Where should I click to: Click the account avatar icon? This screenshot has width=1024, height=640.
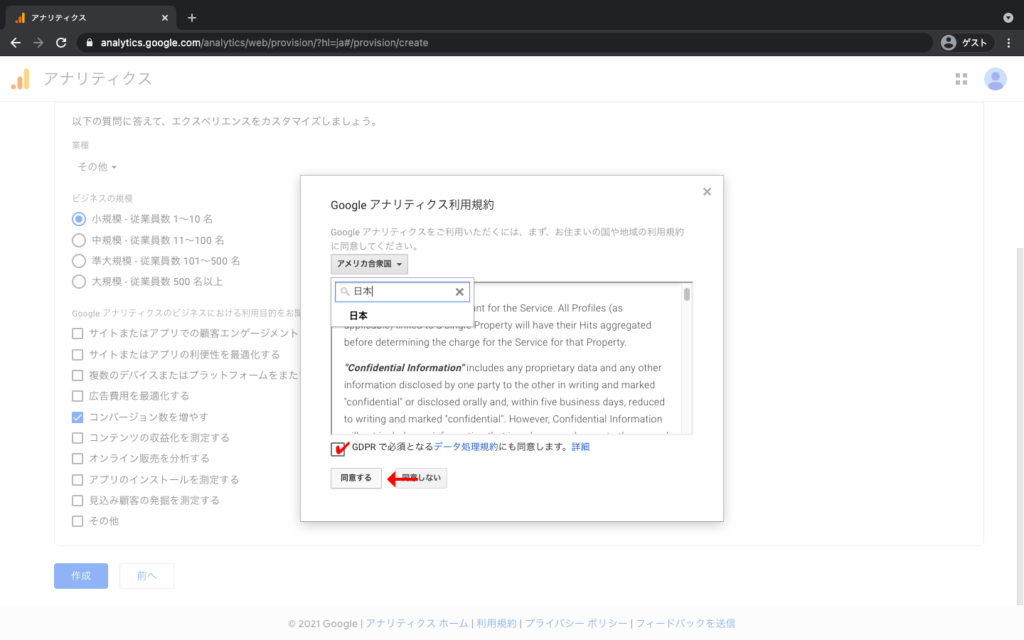(x=995, y=79)
